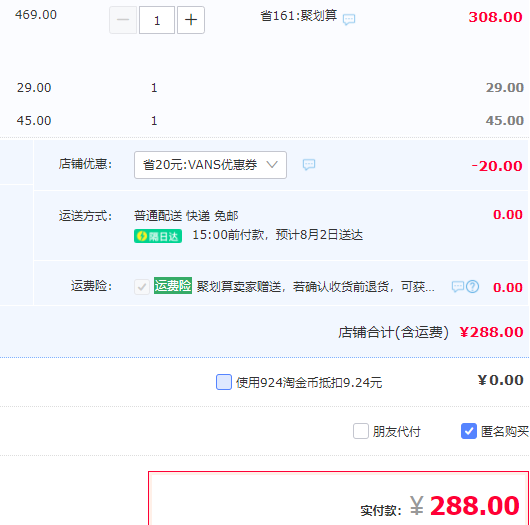Screen dimensions: 530x525
Task: Open the message icon in 运费险 row
Action: (x=458, y=287)
